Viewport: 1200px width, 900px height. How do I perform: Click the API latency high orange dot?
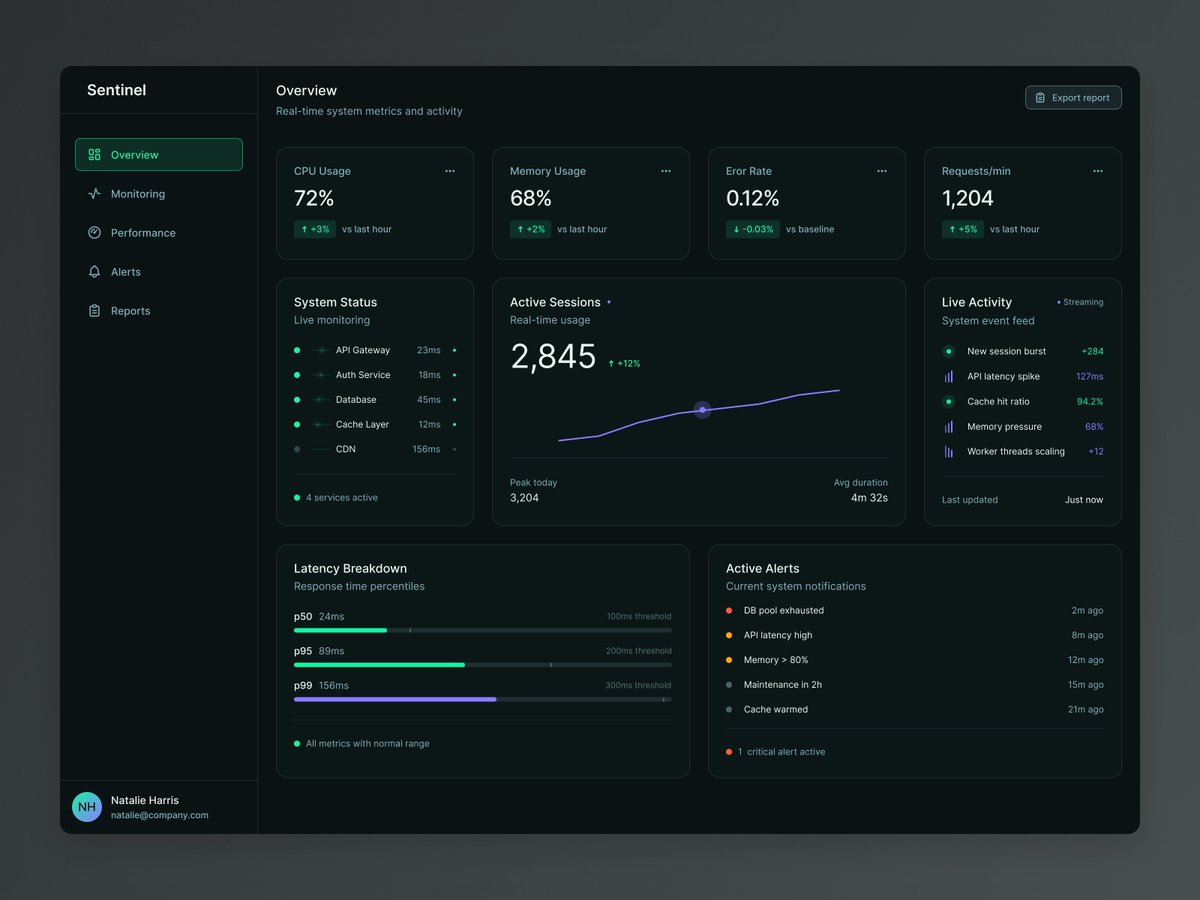(729, 635)
